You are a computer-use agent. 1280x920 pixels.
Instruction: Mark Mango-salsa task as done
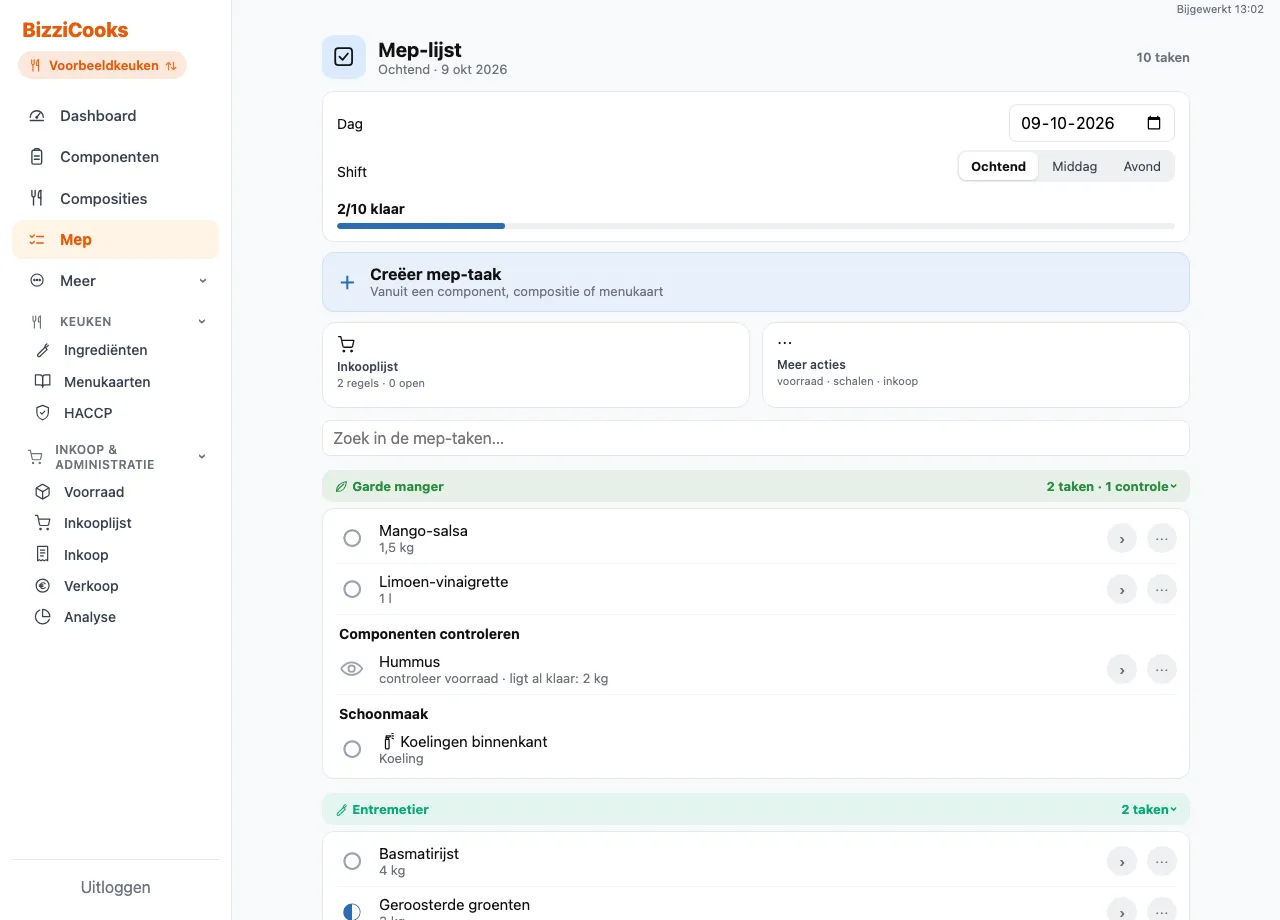352,539
